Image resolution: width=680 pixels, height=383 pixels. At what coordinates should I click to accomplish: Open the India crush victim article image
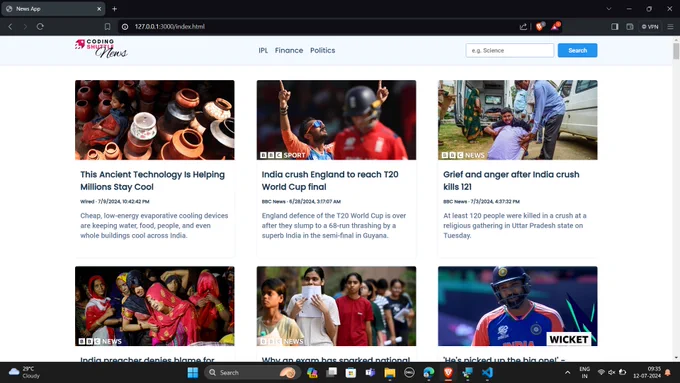point(517,120)
